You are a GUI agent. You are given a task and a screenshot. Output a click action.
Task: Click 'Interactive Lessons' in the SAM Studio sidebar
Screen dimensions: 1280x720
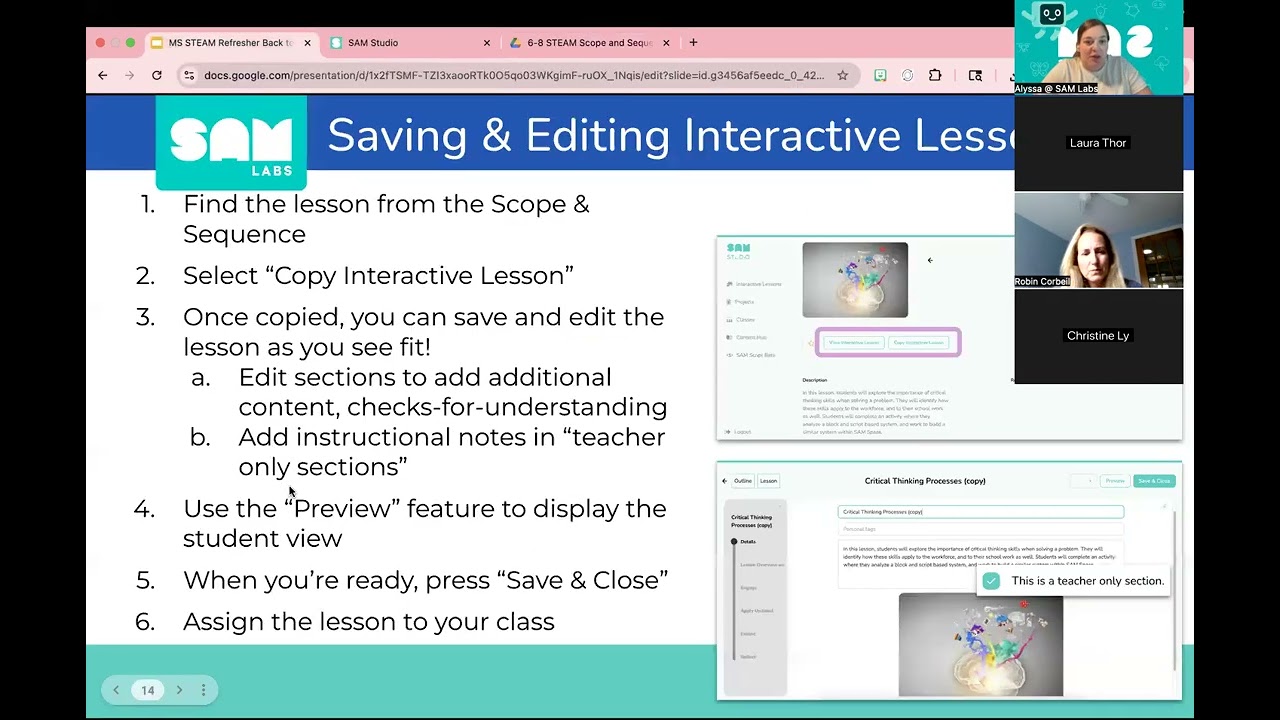click(755, 284)
